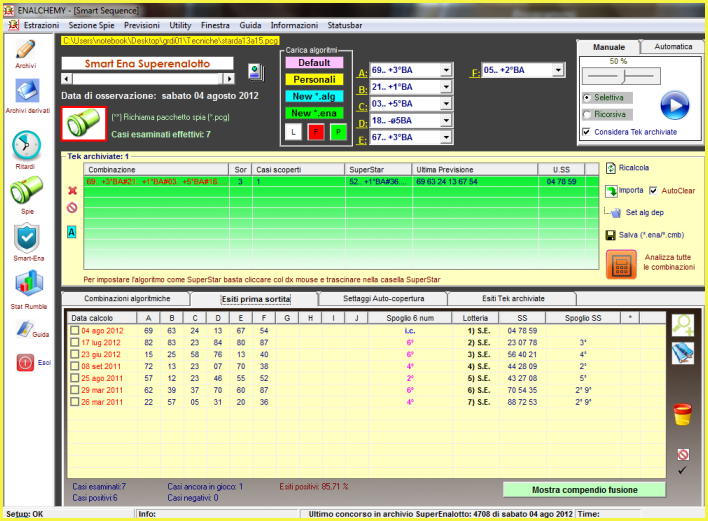Click the black checkmark icon

pos(682,470)
